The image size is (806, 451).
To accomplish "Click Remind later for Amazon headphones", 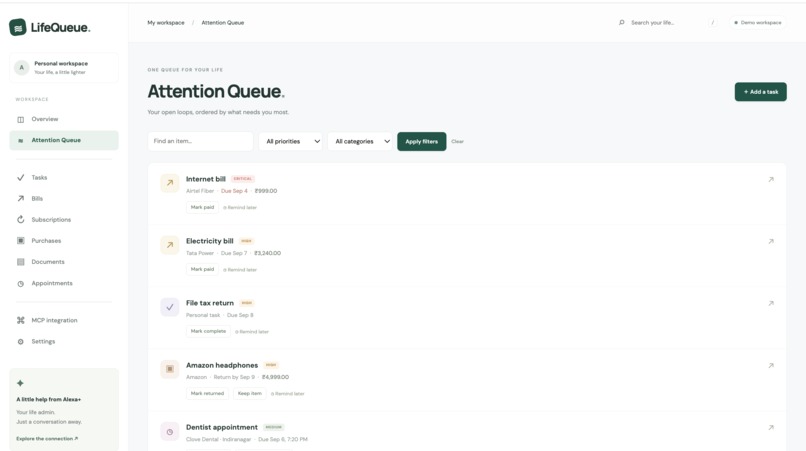I will pos(287,394).
